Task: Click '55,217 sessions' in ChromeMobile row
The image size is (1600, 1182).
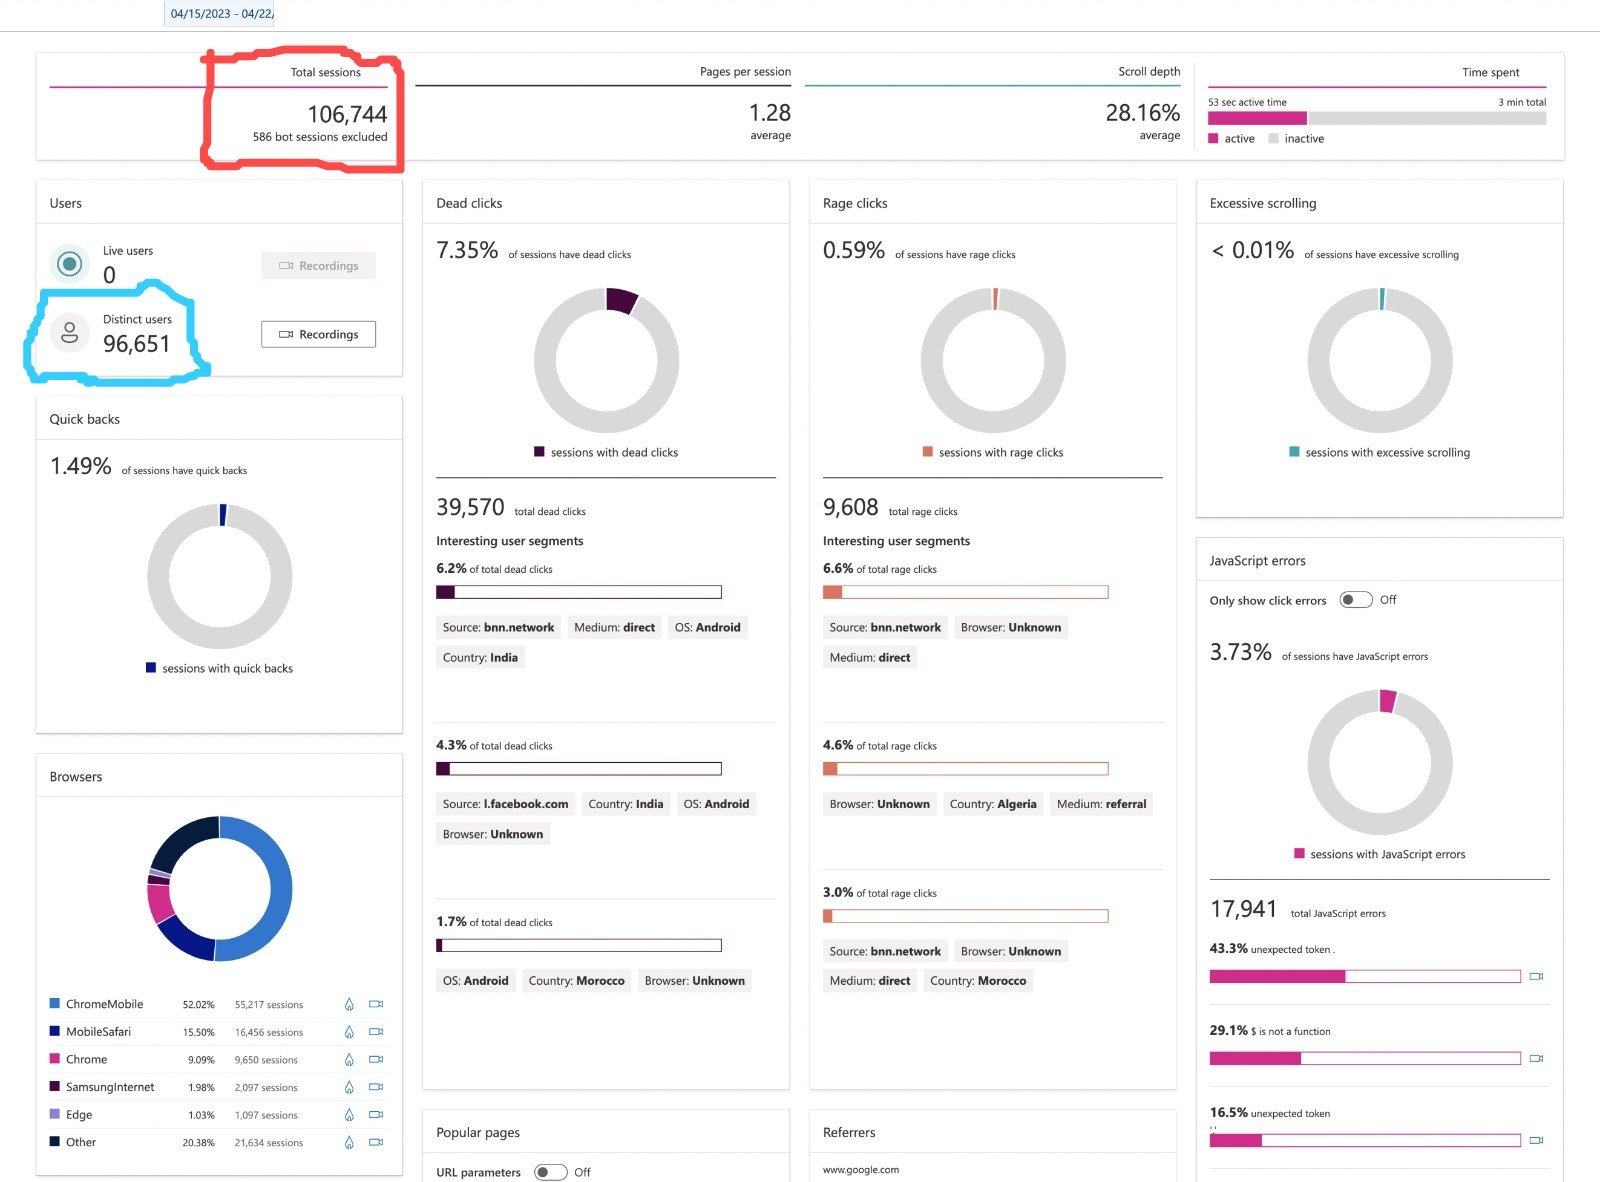Action: point(269,1005)
